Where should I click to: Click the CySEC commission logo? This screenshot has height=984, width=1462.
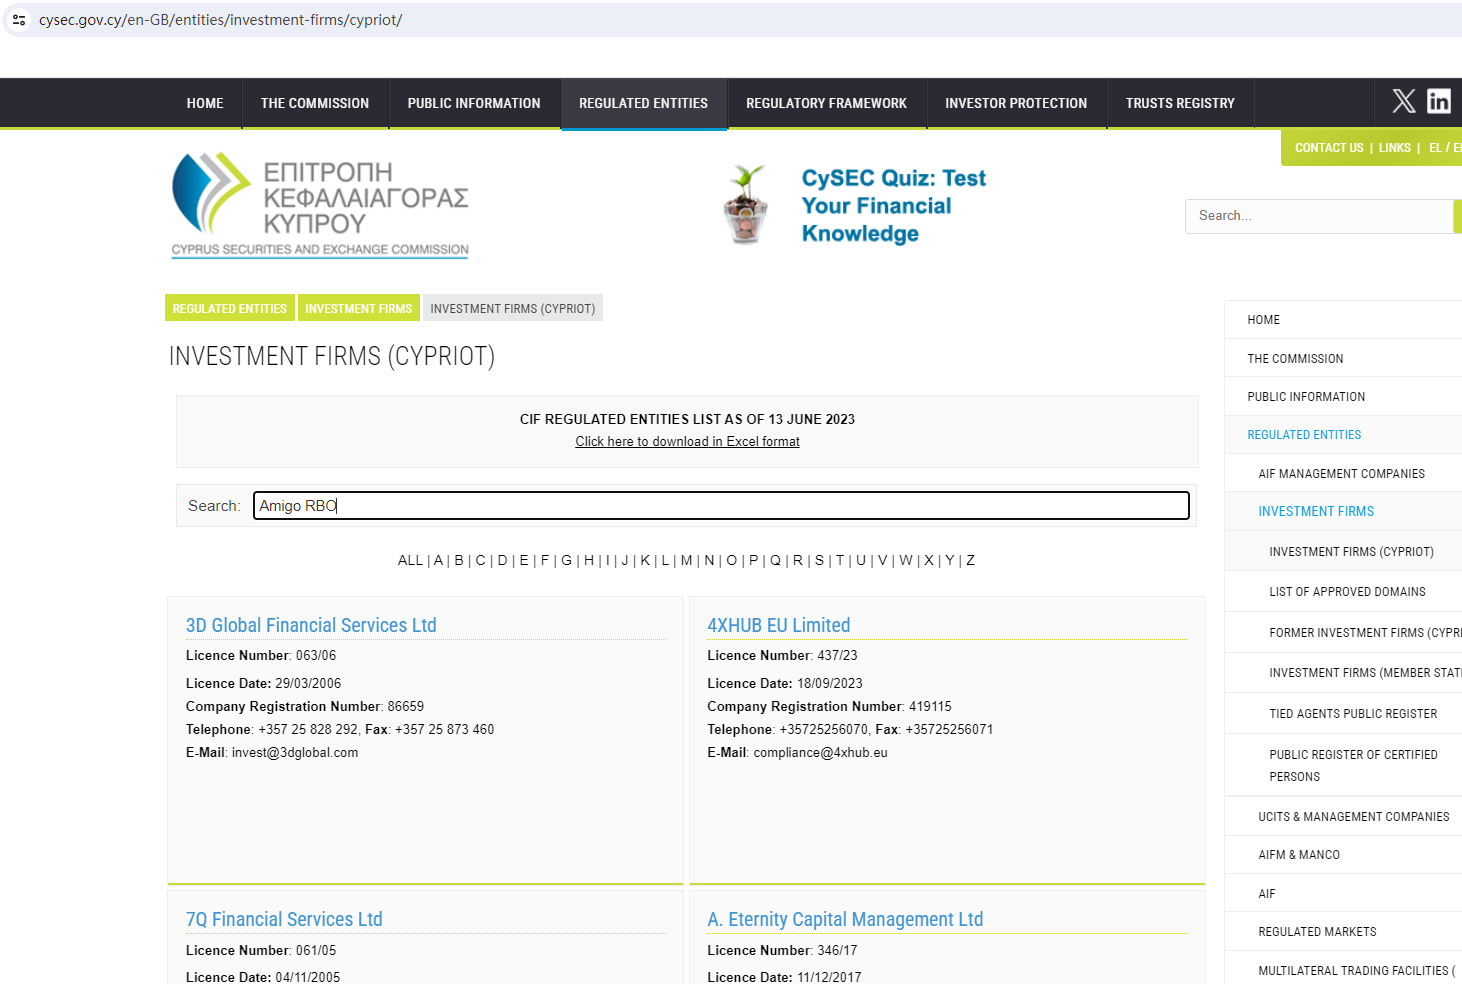320,206
